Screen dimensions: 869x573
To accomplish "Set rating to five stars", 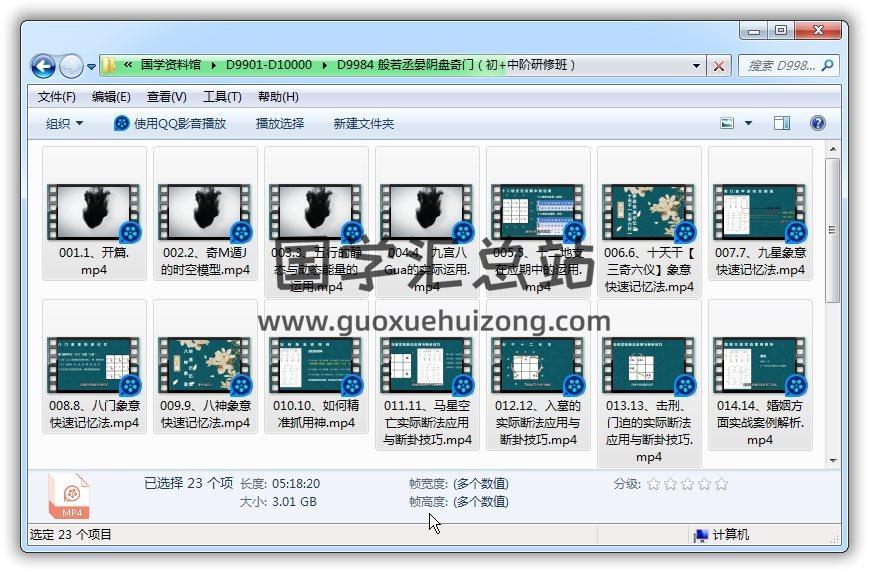I will (x=721, y=484).
